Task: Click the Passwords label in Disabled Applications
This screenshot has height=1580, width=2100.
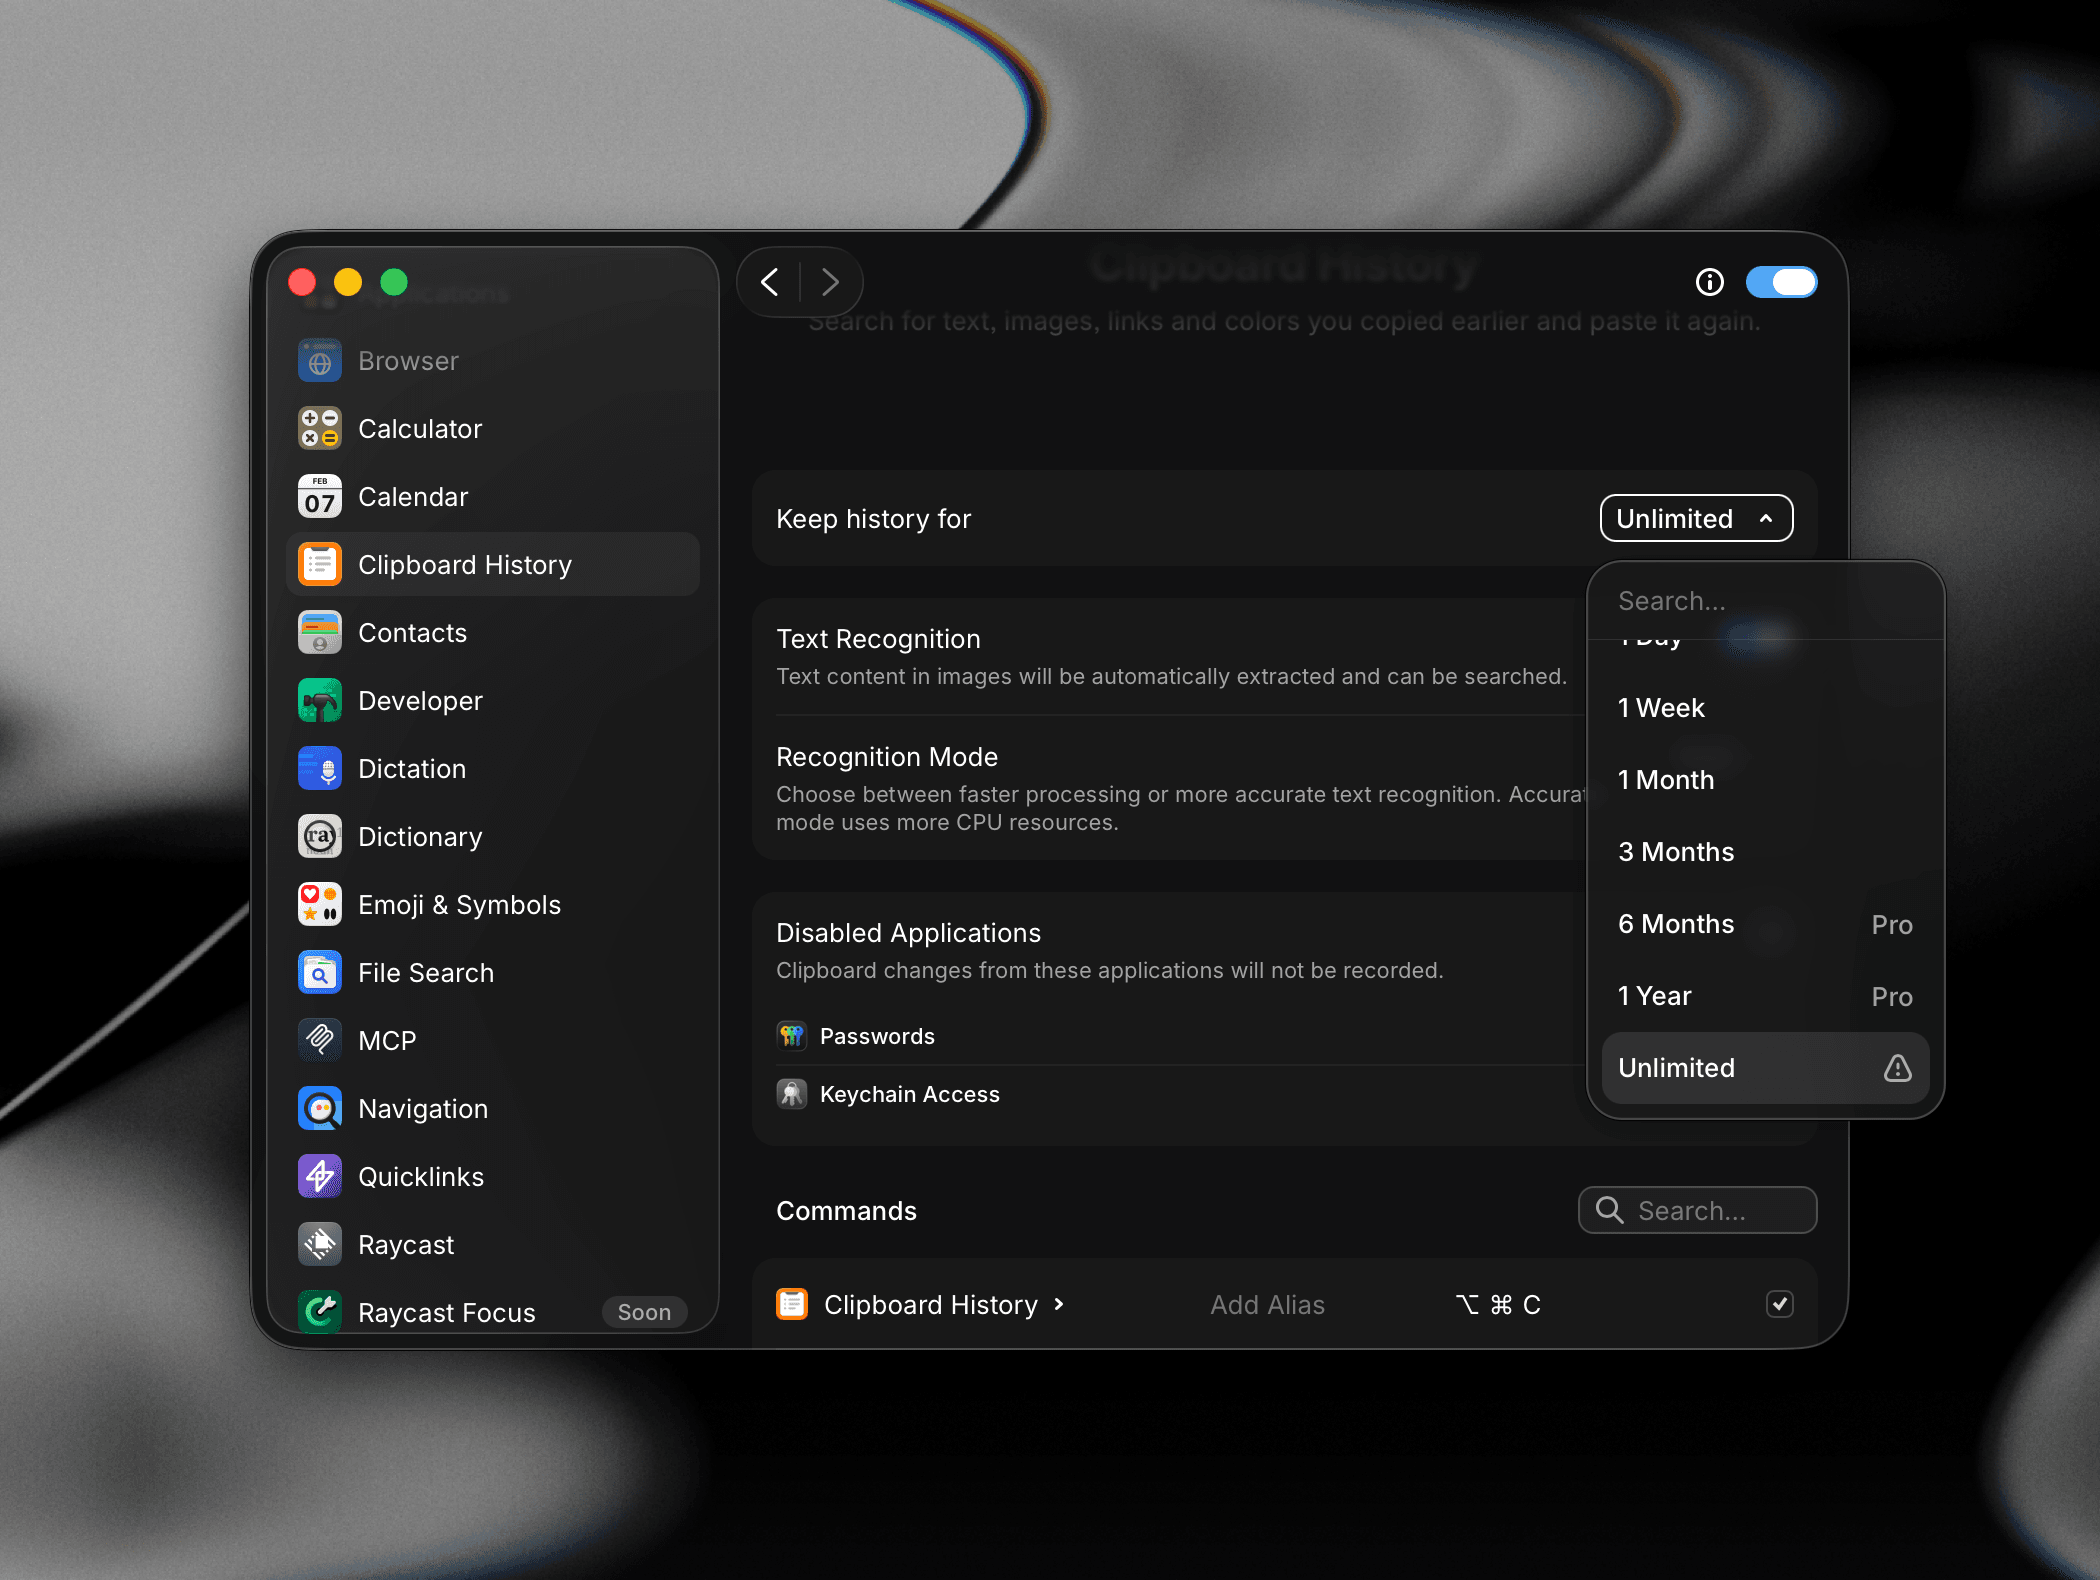Action: pos(877,1036)
